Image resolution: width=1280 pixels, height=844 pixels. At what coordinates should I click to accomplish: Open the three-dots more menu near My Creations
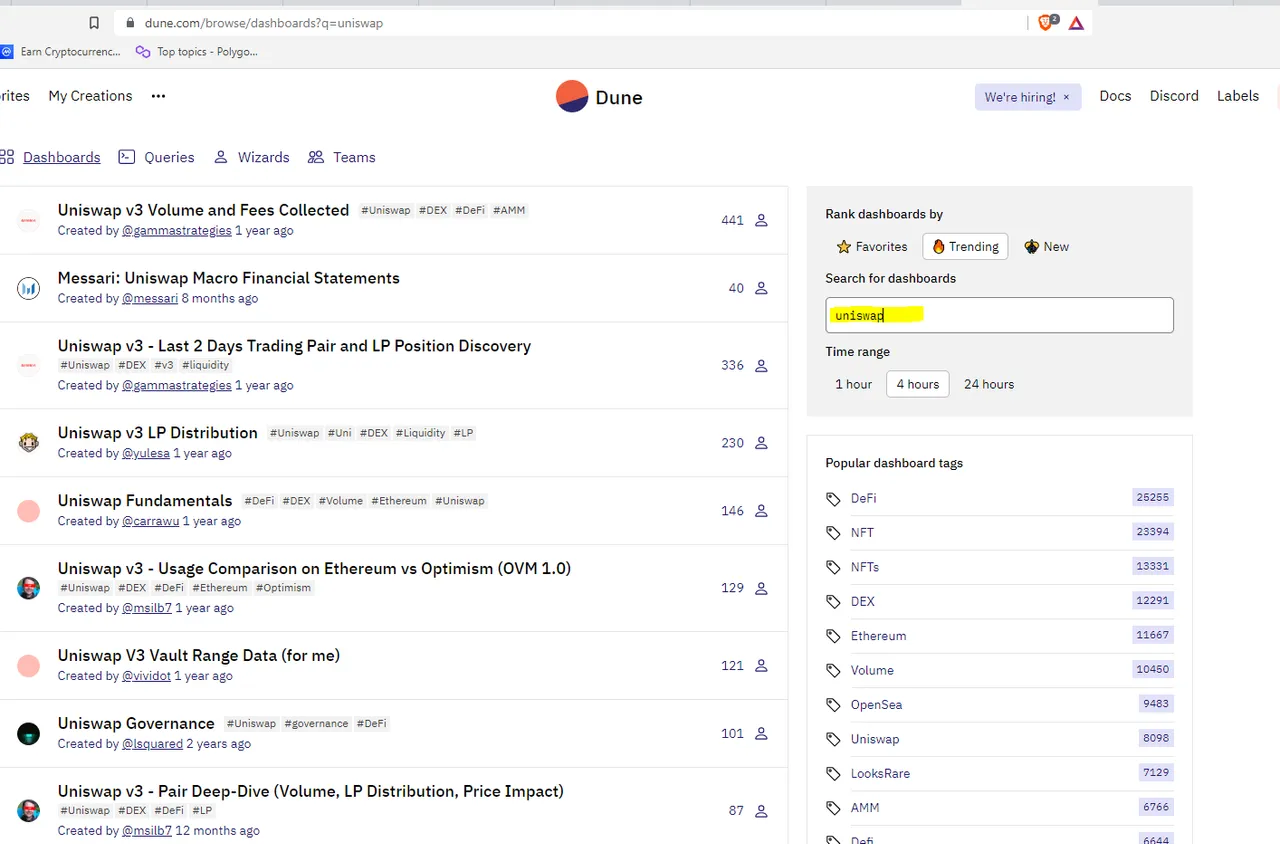point(158,96)
